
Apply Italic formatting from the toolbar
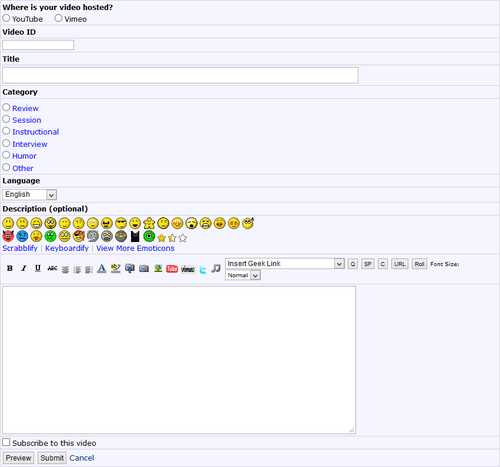[24, 268]
